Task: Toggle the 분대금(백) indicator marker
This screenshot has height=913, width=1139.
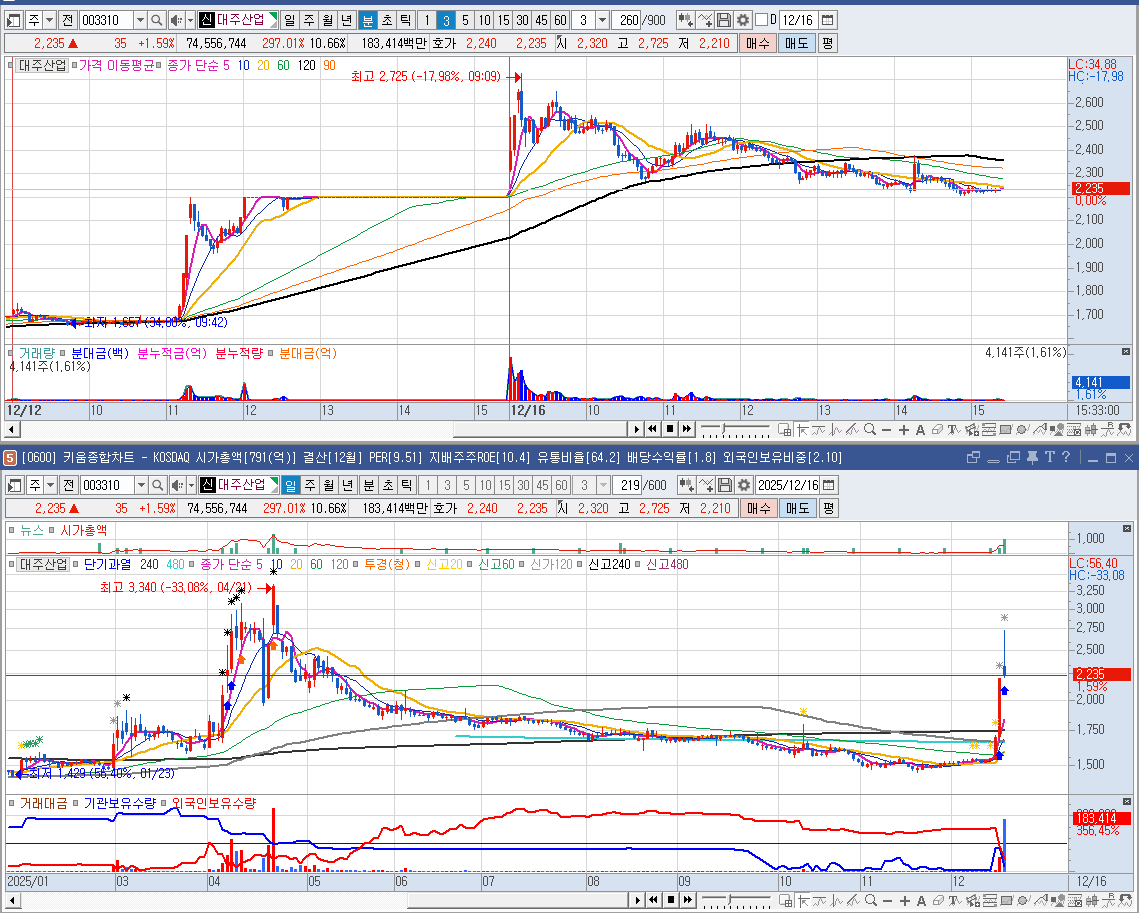Action: pos(63,353)
